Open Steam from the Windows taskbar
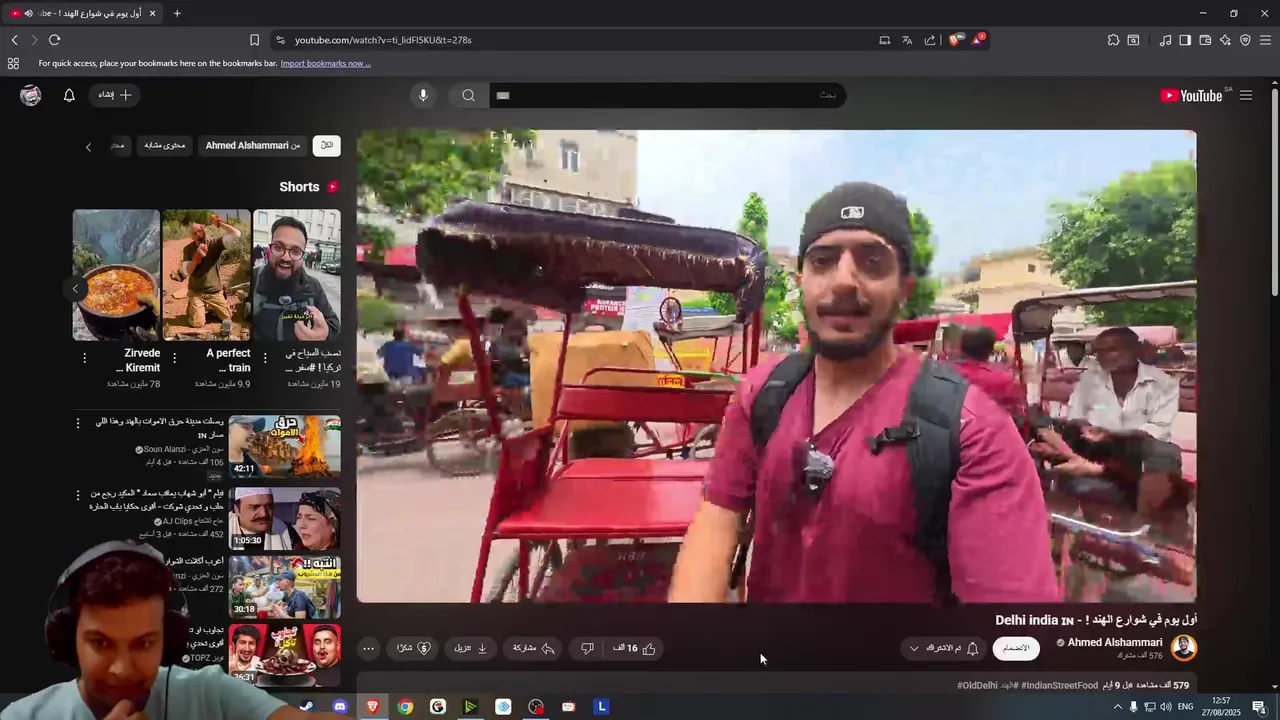 [x=306, y=707]
